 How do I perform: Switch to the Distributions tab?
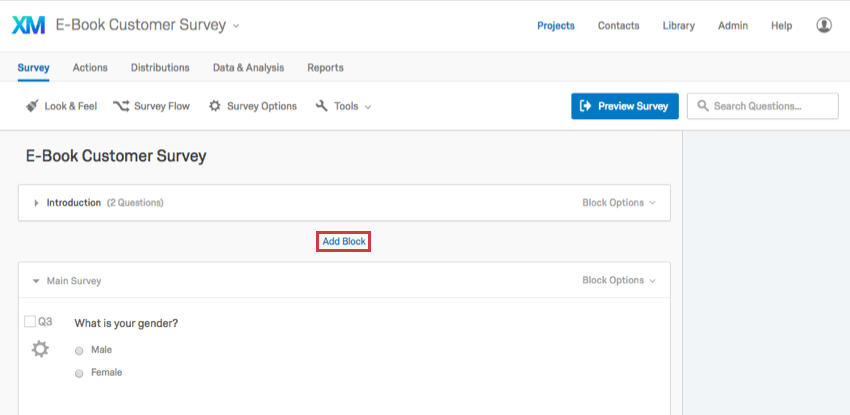coord(160,68)
